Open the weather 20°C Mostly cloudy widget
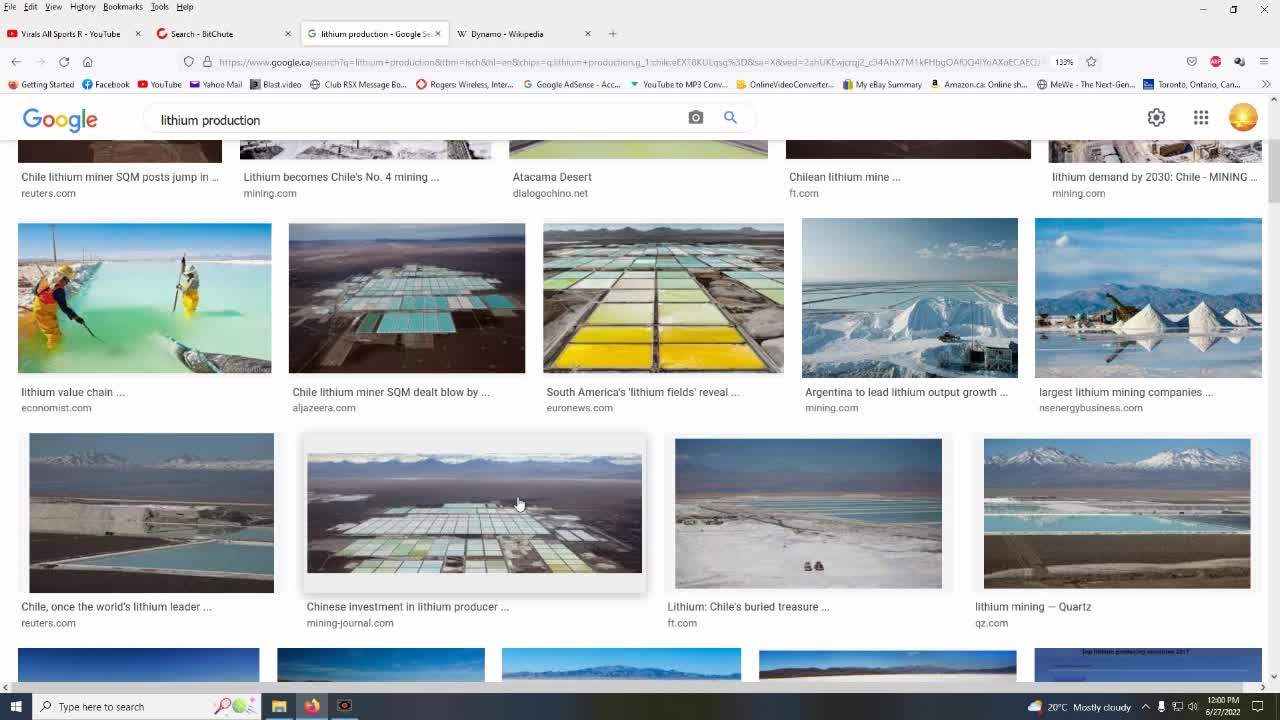 (x=1078, y=707)
